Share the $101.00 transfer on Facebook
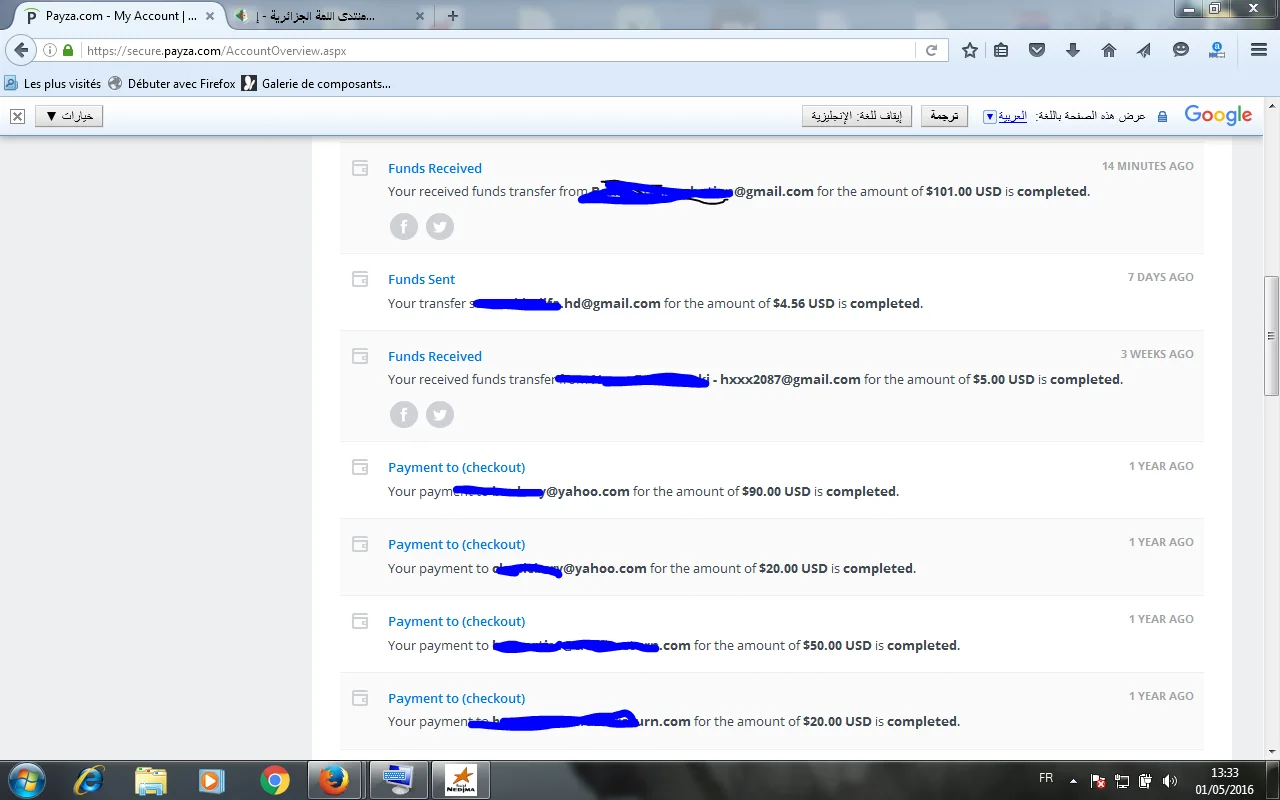 pos(404,227)
